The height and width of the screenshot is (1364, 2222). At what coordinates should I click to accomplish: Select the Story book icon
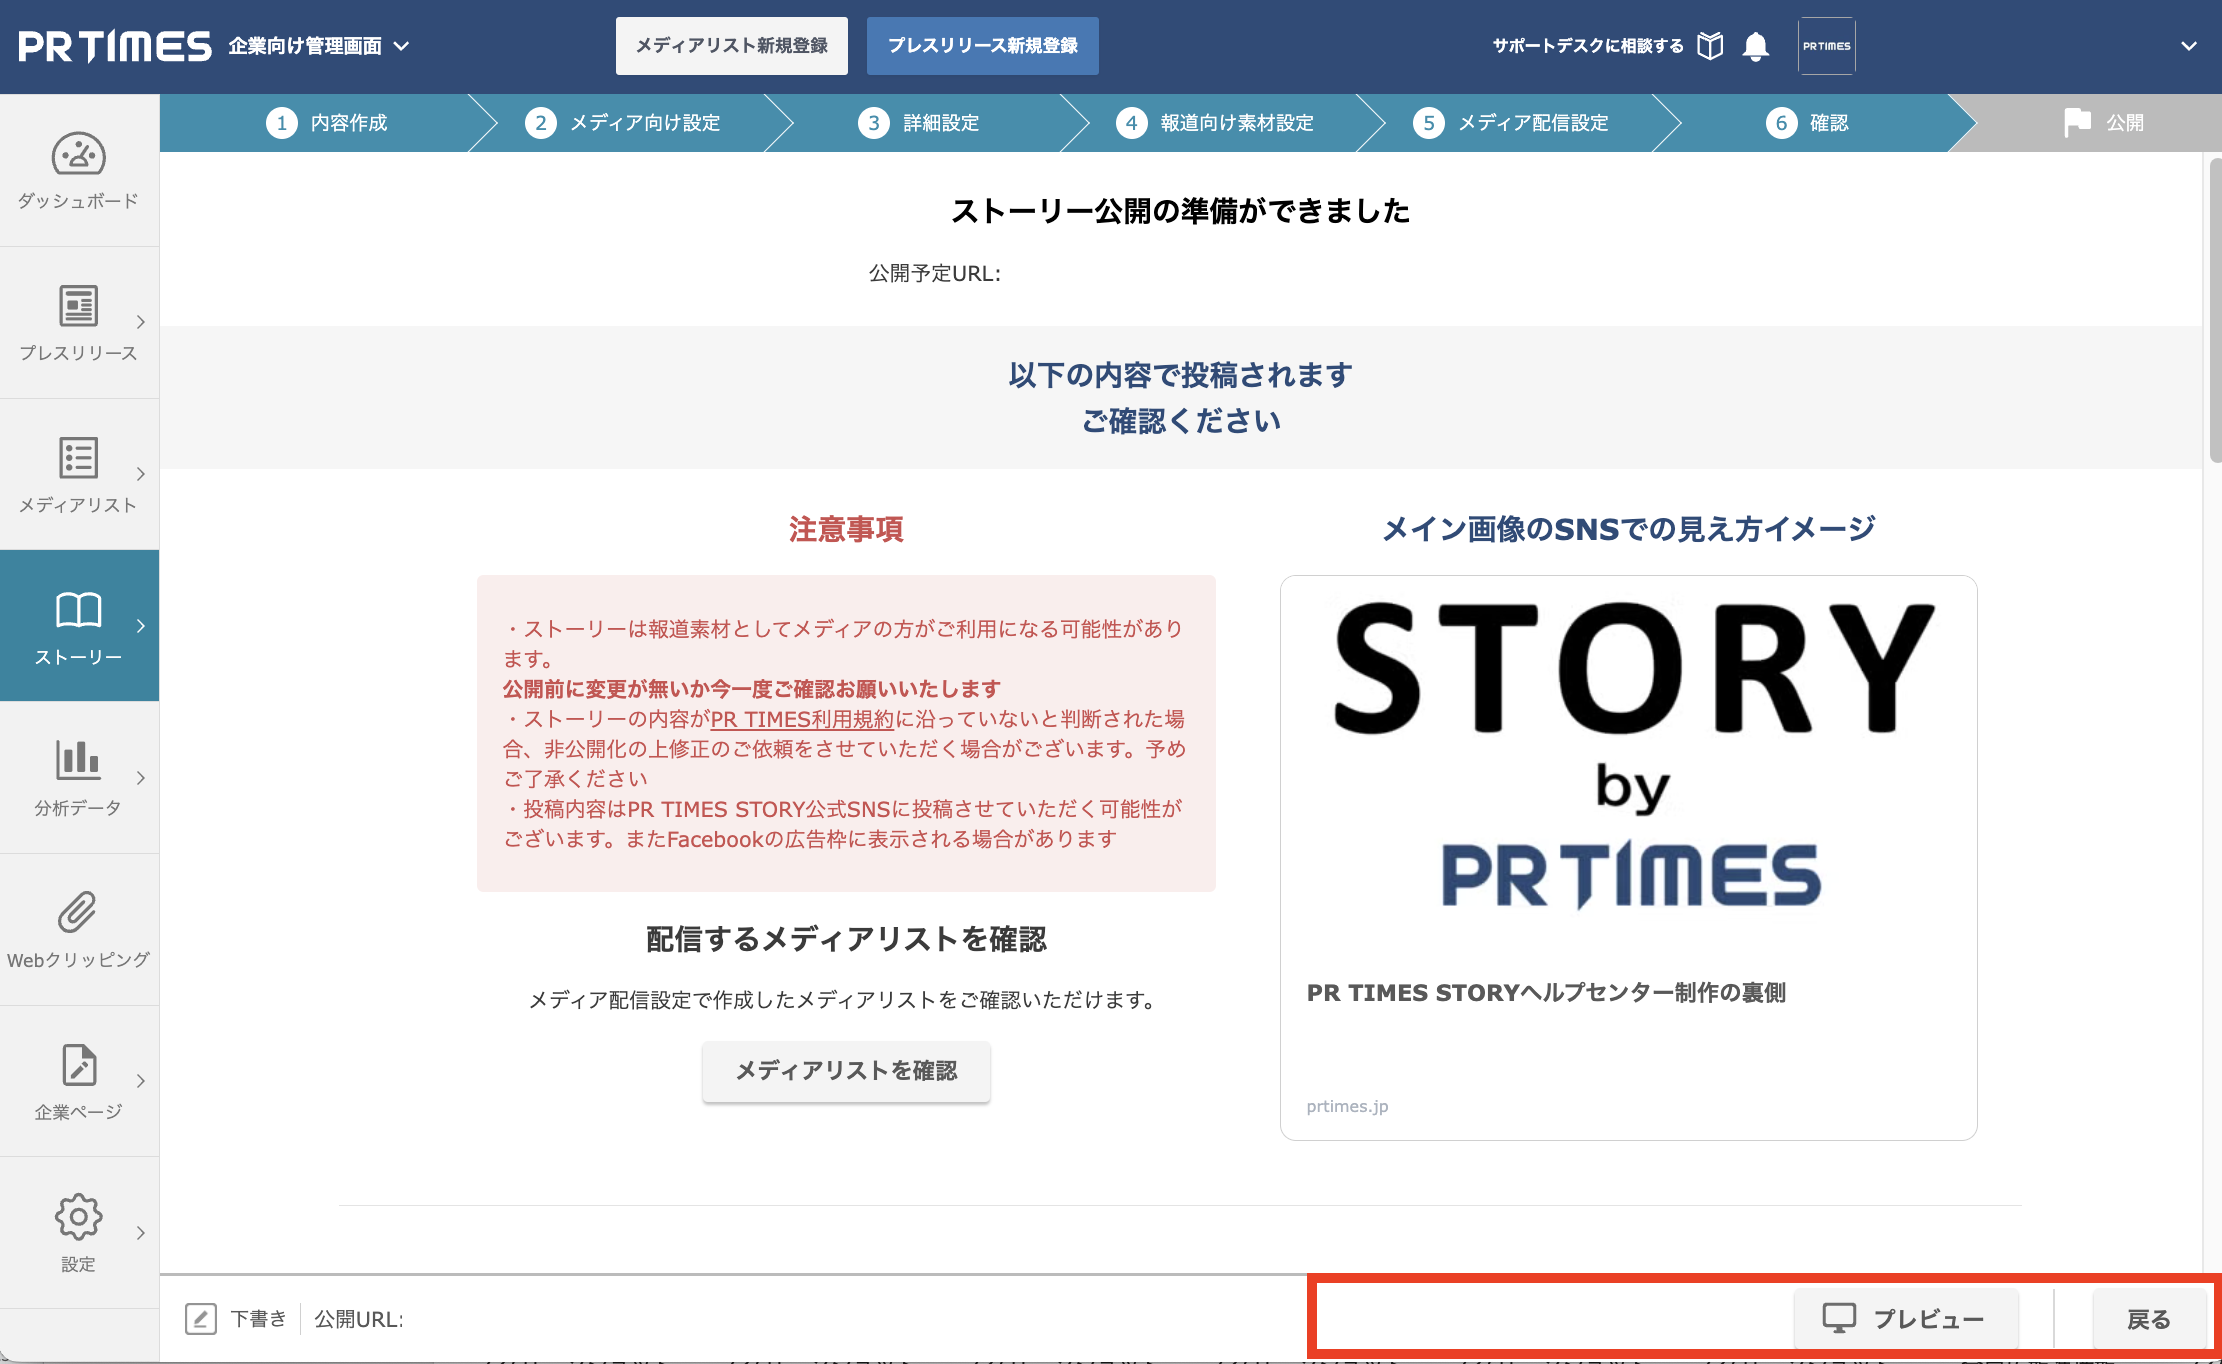click(78, 609)
